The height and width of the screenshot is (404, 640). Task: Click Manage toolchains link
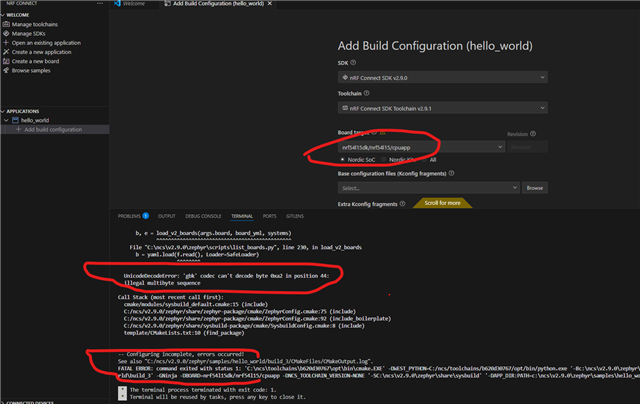35,24
